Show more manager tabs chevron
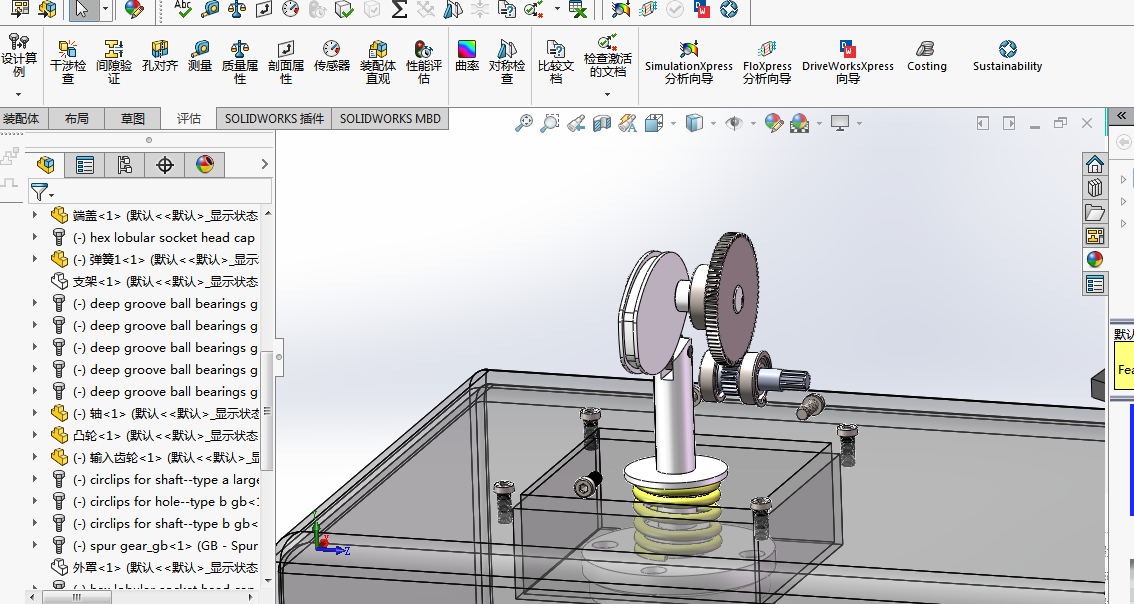 [265, 164]
